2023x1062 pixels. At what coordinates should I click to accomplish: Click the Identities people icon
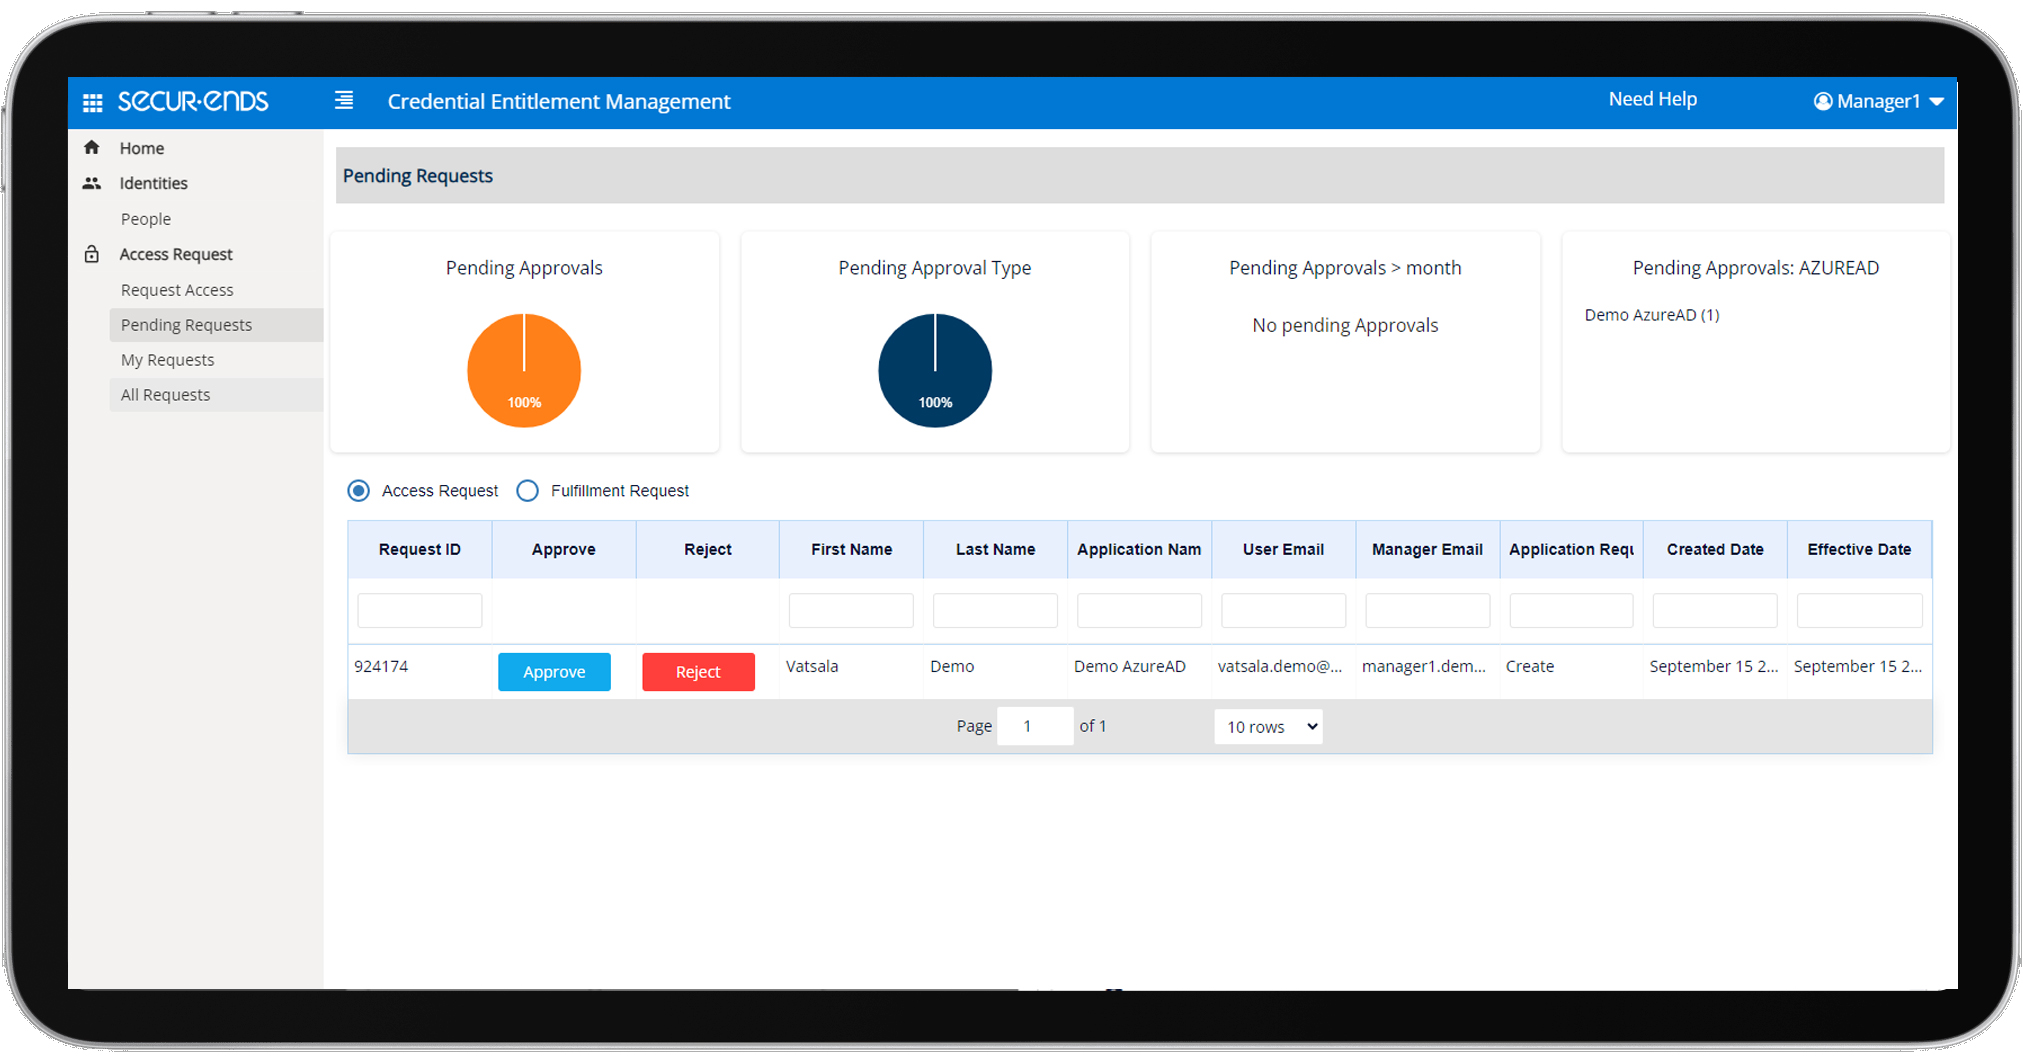(x=91, y=182)
